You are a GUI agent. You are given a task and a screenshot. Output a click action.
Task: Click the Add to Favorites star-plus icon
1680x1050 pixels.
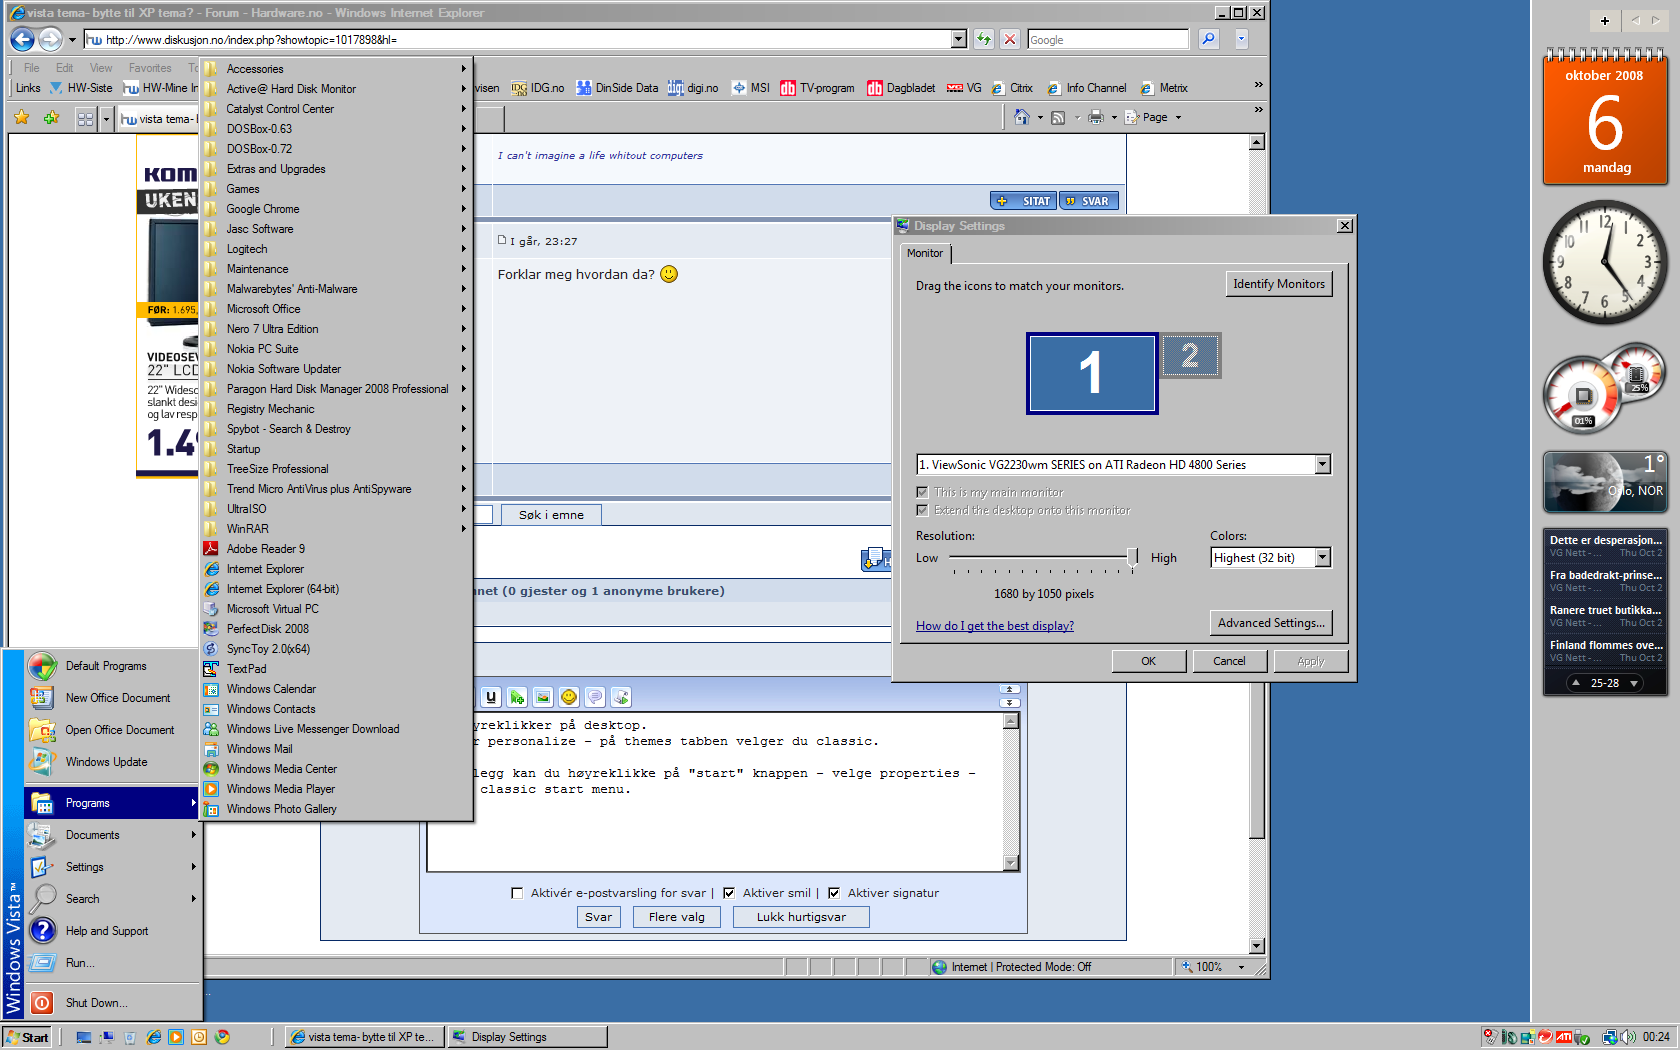51,118
